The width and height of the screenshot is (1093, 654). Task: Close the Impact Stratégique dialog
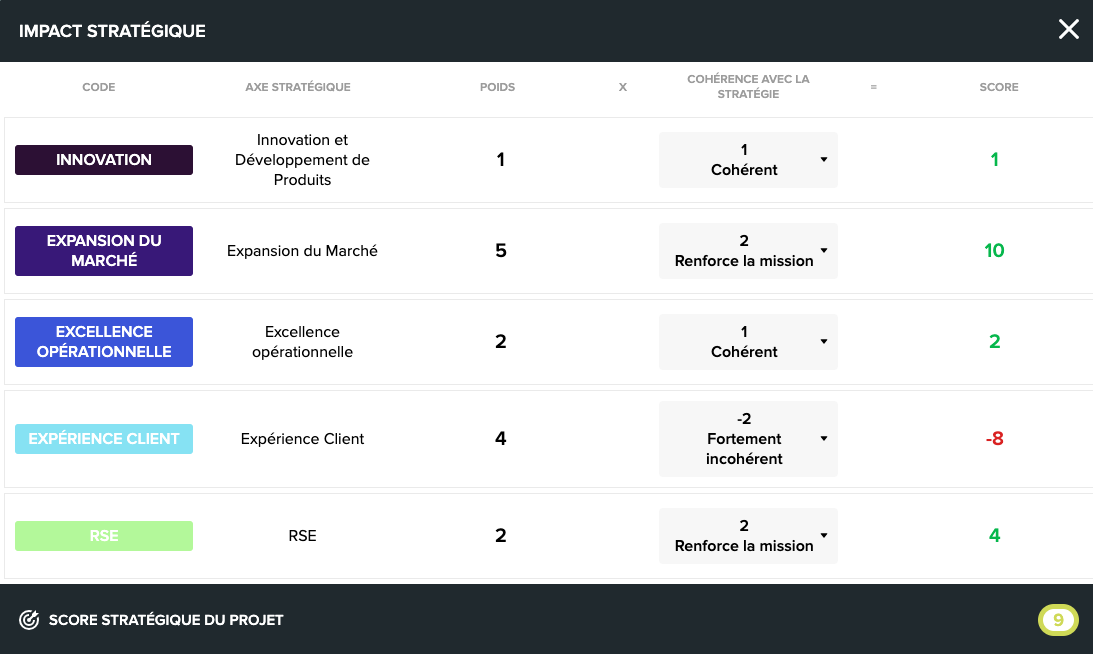[x=1068, y=30]
